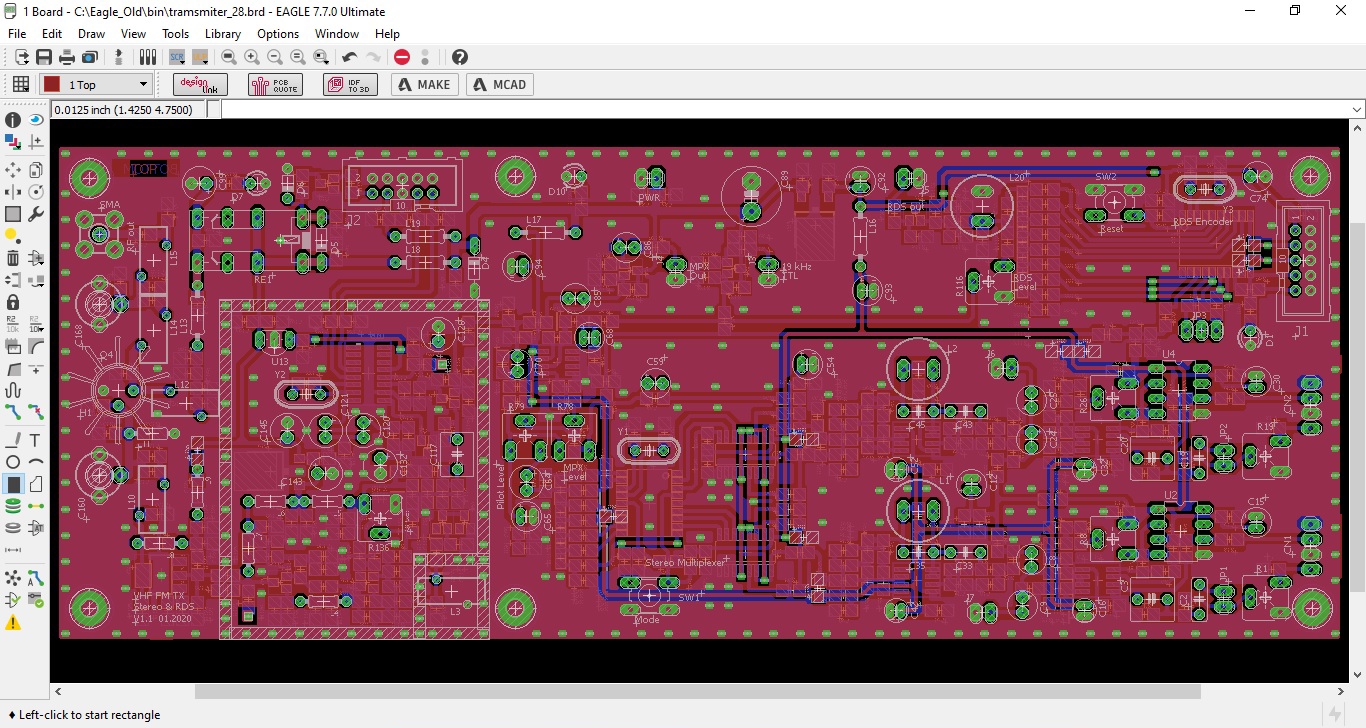The height and width of the screenshot is (728, 1366).
Task: Switch to schematic using the board/schematic icon
Action: pos(119,57)
